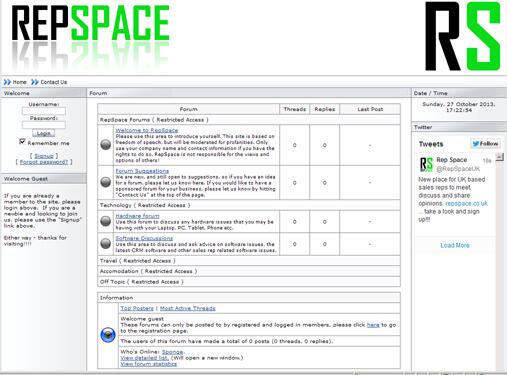Image resolution: width=507 pixels, height=375 pixels.
Task: Open the Home menu link
Action: tap(19, 82)
